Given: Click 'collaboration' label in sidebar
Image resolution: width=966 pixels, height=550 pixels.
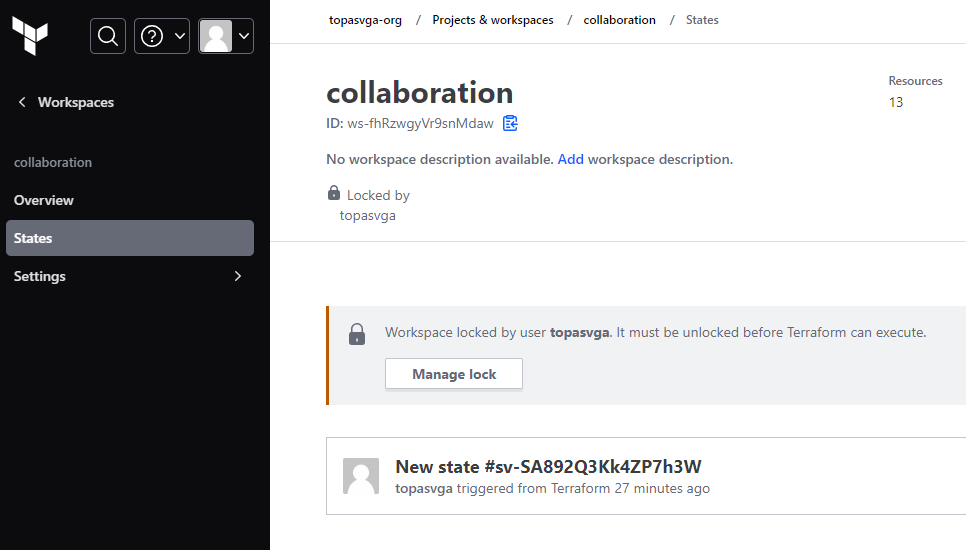Looking at the screenshot, I should (53, 163).
